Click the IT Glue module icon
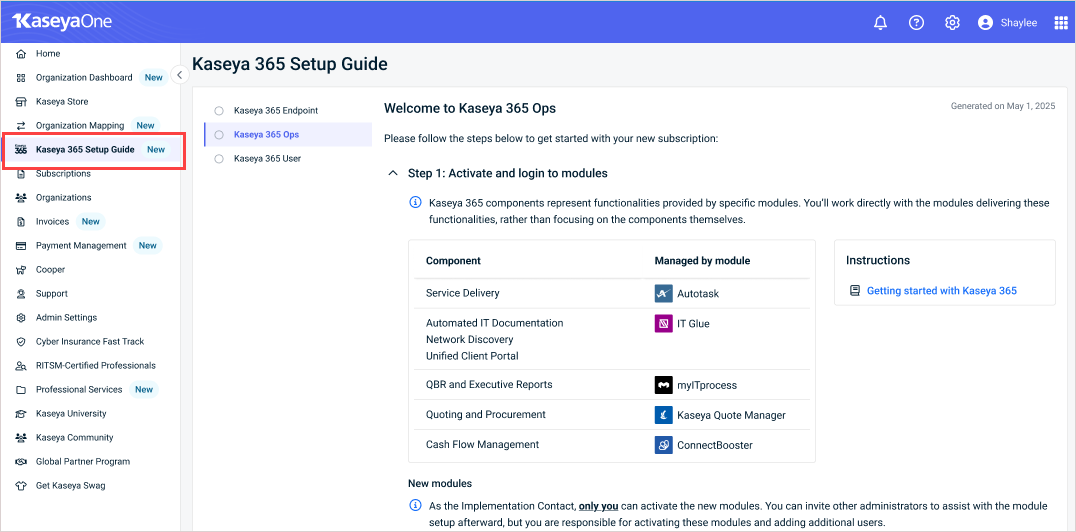The height and width of the screenshot is (532, 1076). pyautogui.click(x=664, y=323)
